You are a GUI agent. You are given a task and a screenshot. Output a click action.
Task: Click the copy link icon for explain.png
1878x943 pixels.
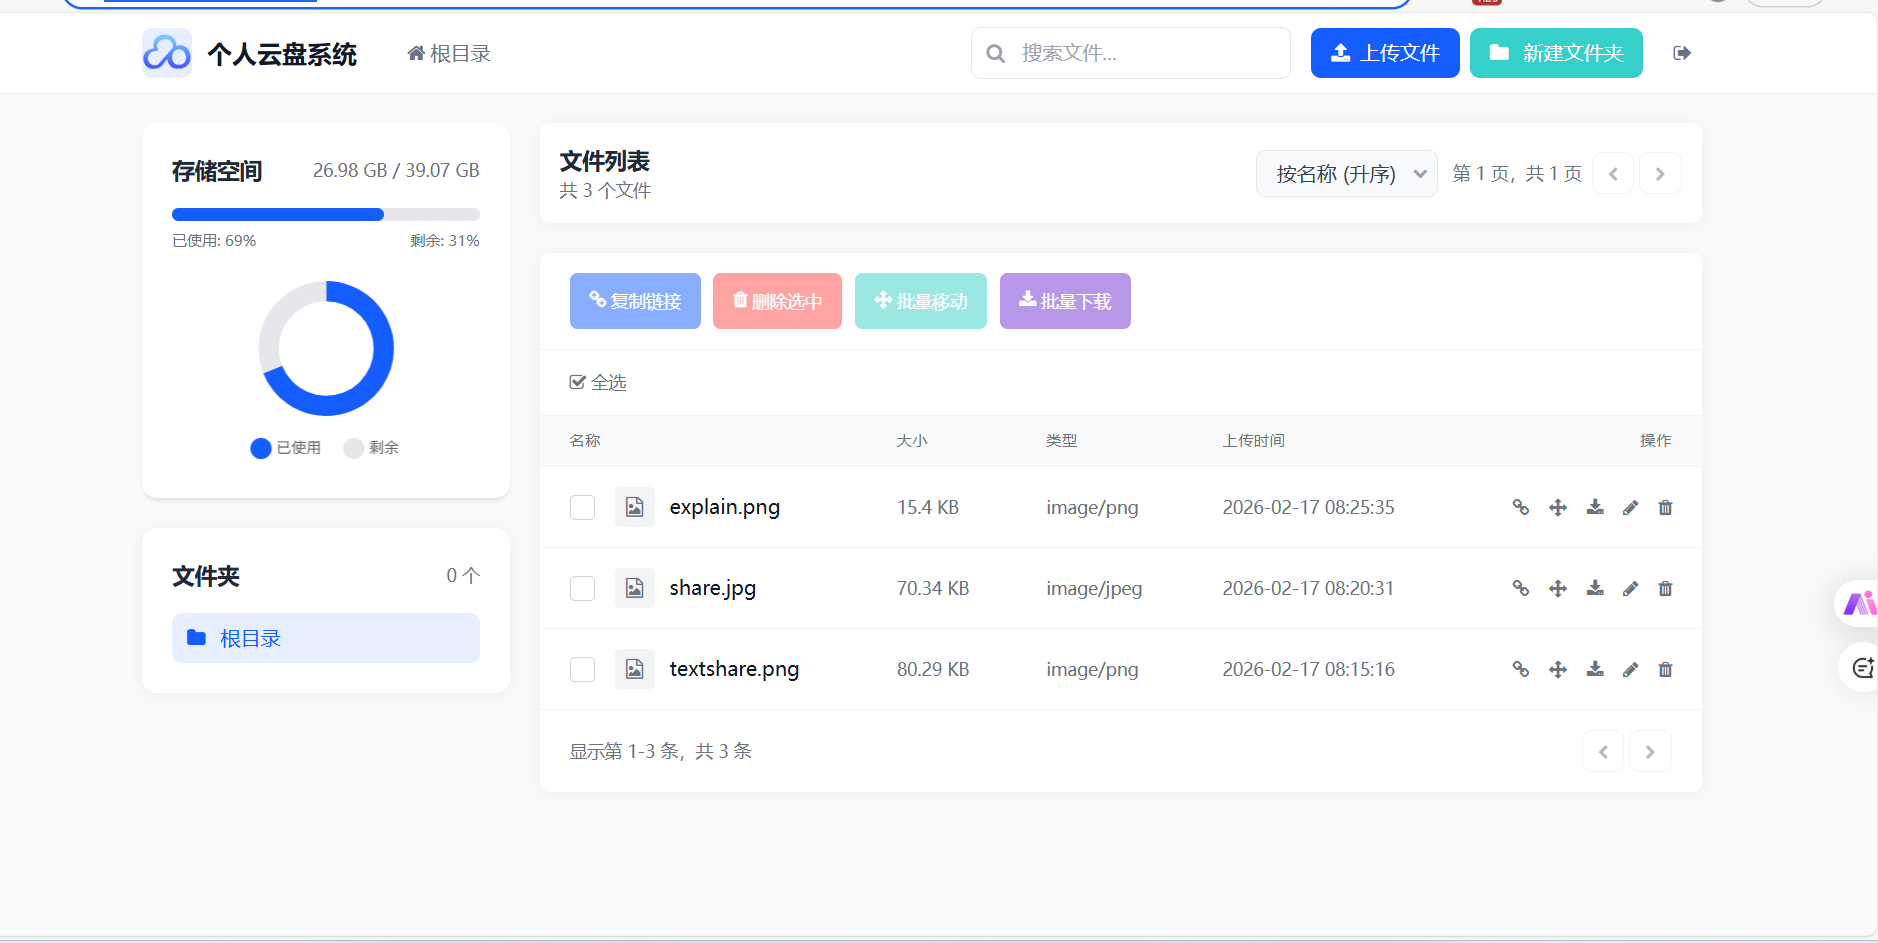coord(1520,507)
